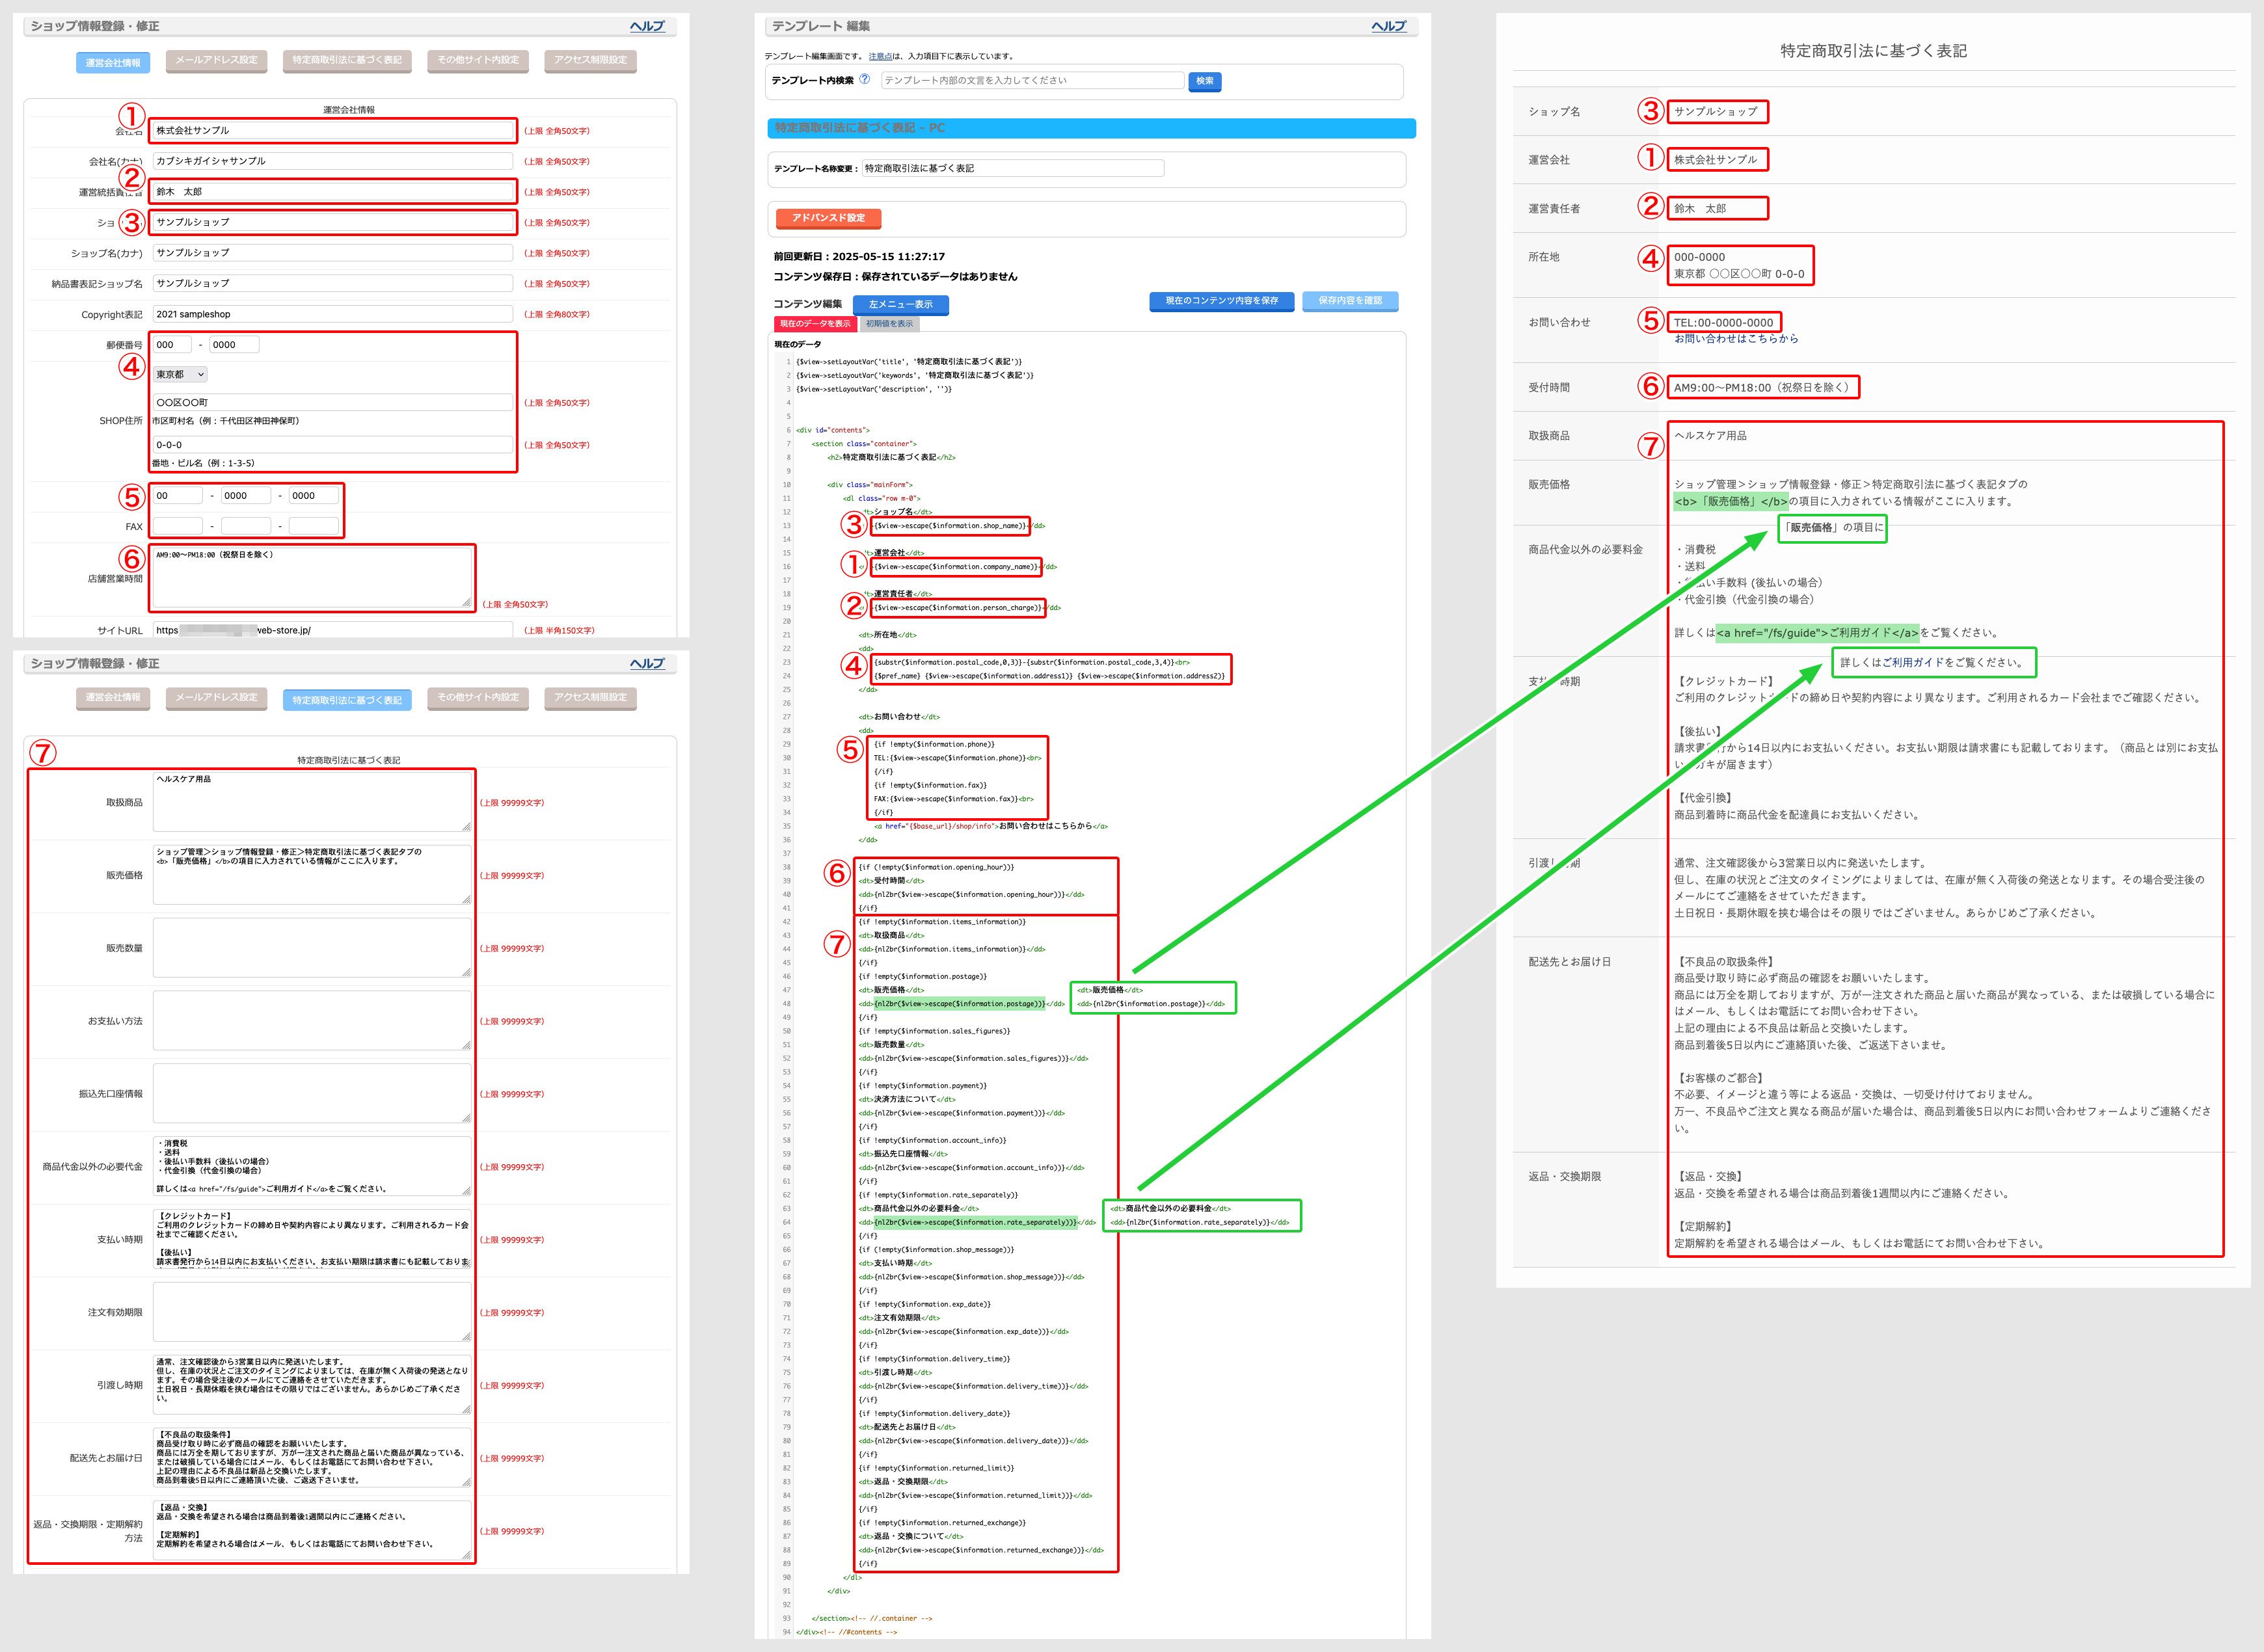The width and height of the screenshot is (2264, 1652).
Task: Click the アドバンスド設定 button
Action: coord(828,218)
